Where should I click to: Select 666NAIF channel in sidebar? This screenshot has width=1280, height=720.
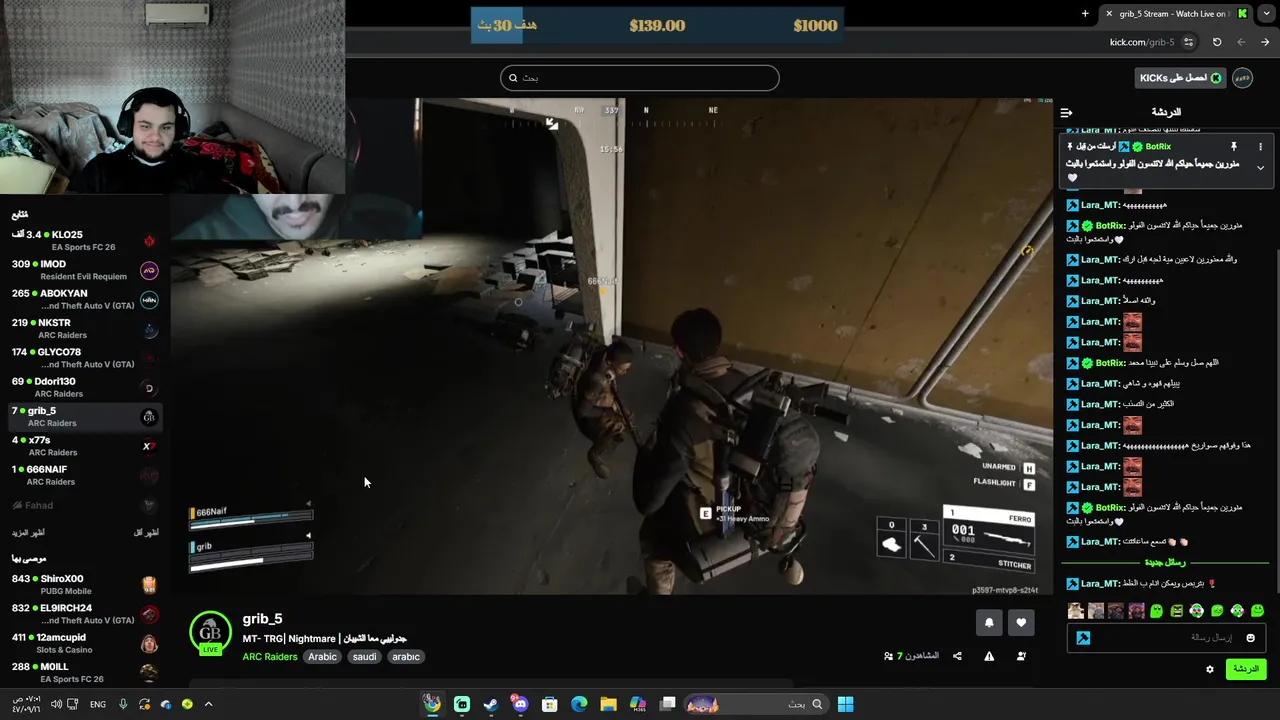coord(85,475)
